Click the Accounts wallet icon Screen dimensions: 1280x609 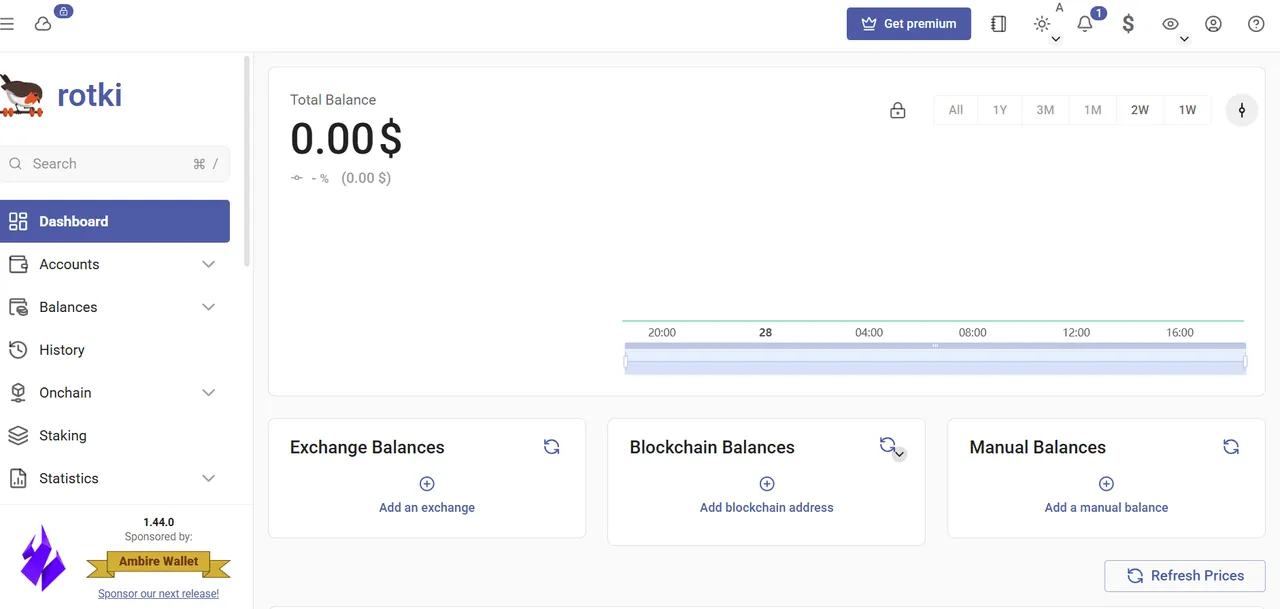coord(18,264)
